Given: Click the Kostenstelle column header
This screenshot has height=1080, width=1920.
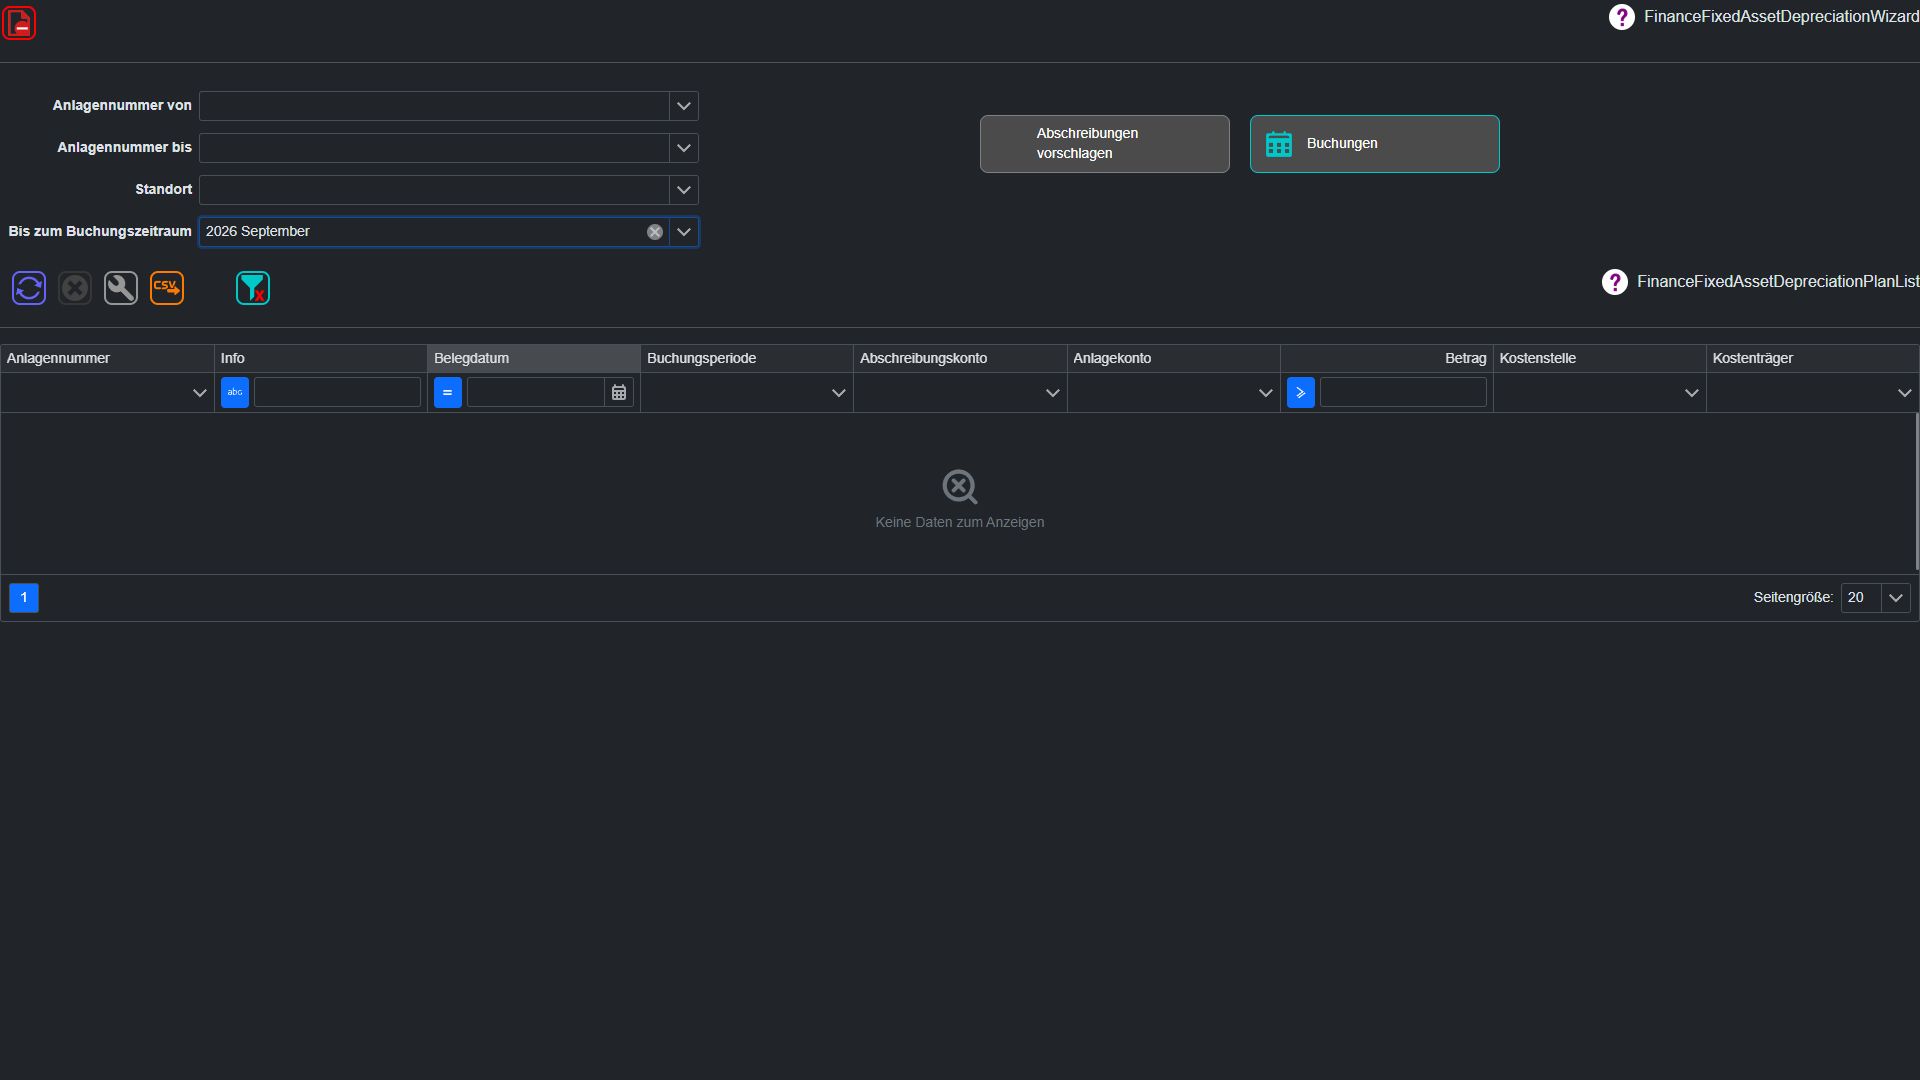Looking at the screenshot, I should click(1599, 358).
